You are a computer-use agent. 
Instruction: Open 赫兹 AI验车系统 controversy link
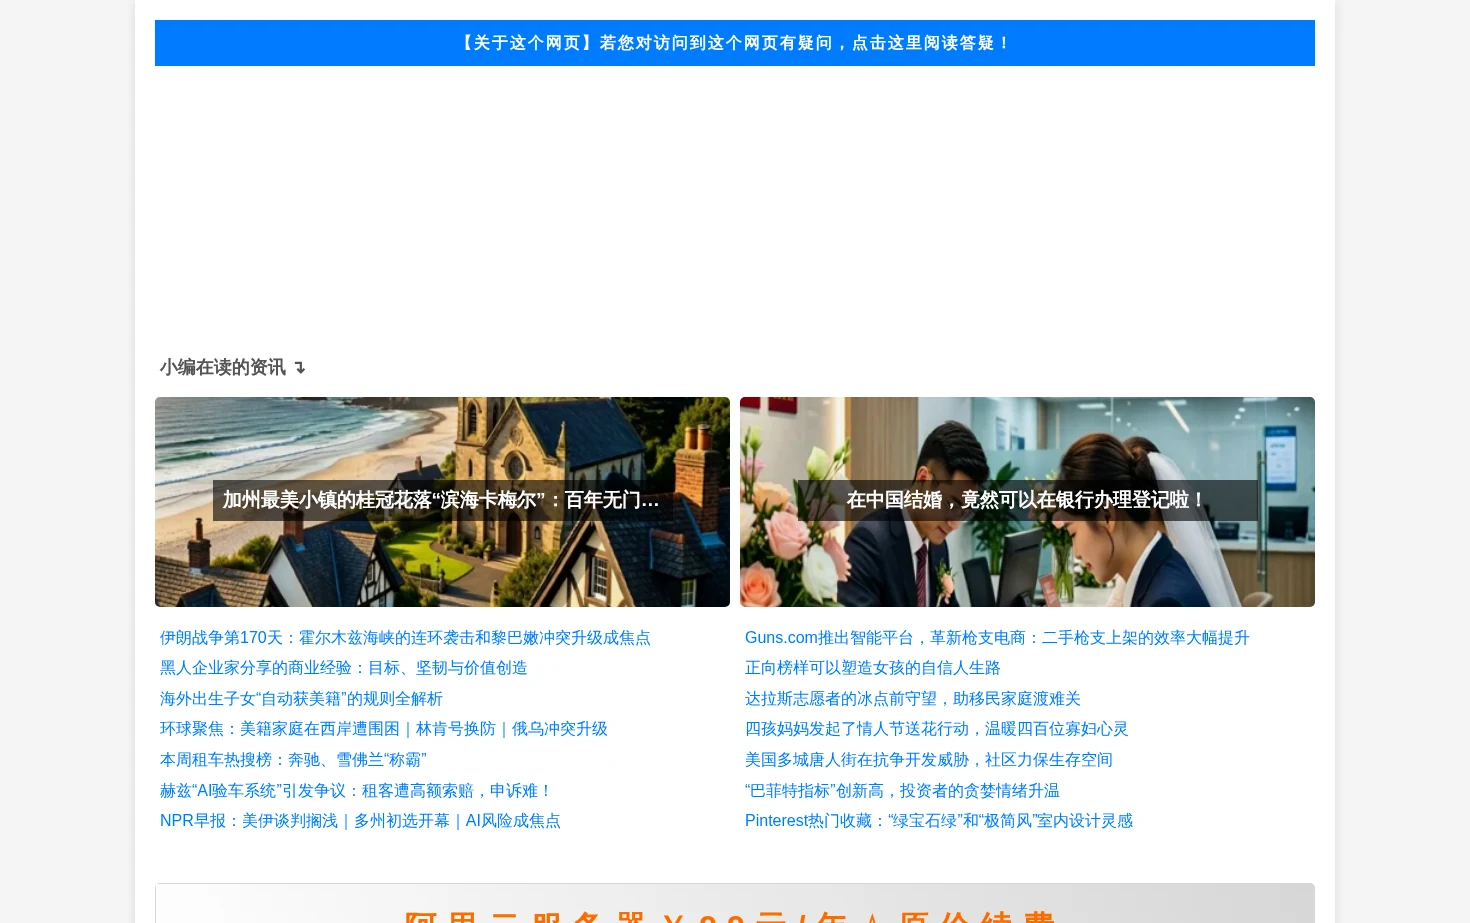point(357,791)
